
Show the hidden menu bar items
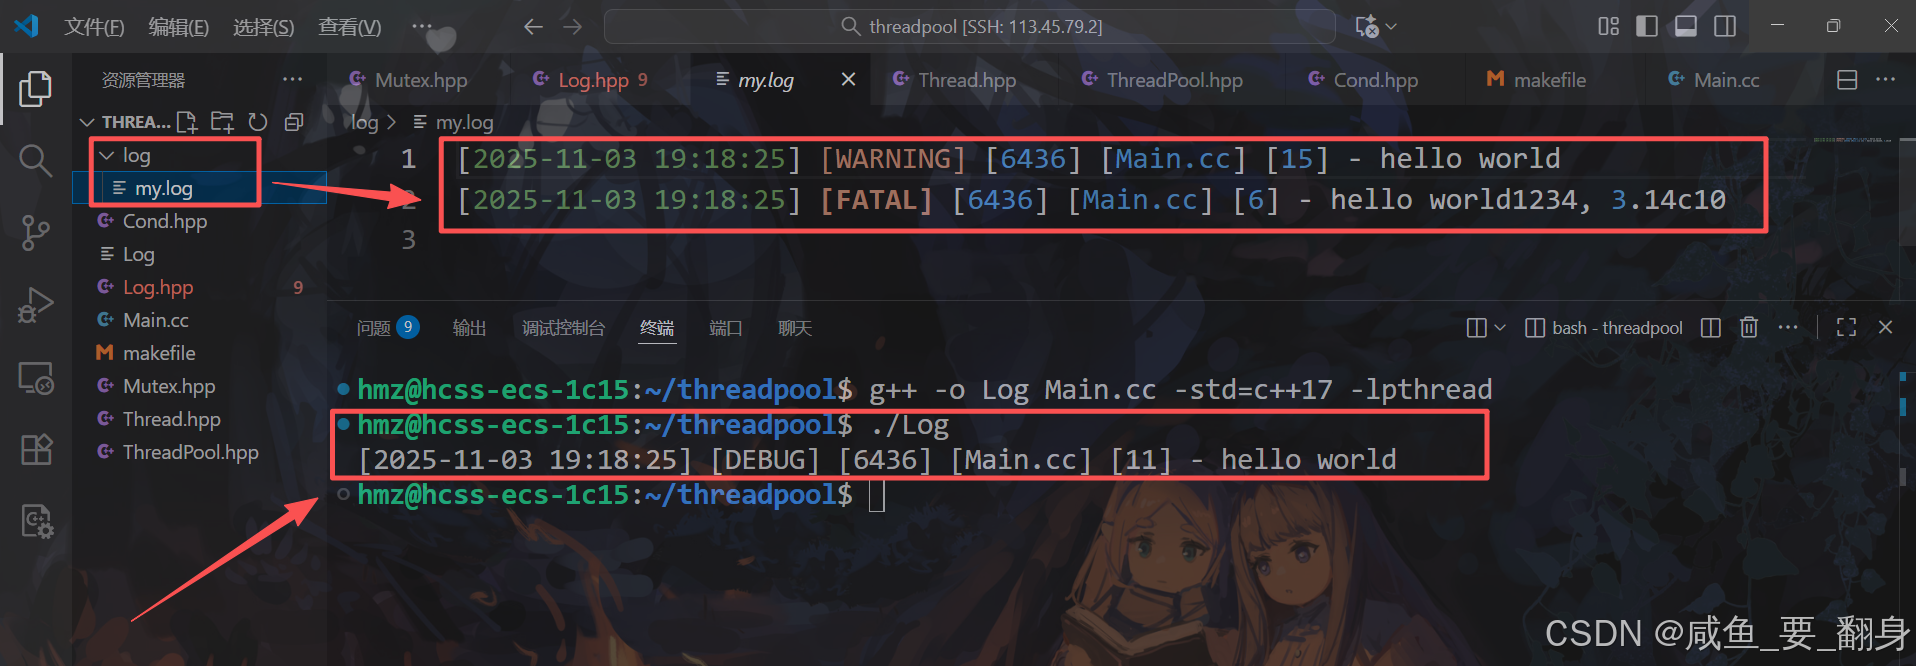pyautogui.click(x=422, y=27)
